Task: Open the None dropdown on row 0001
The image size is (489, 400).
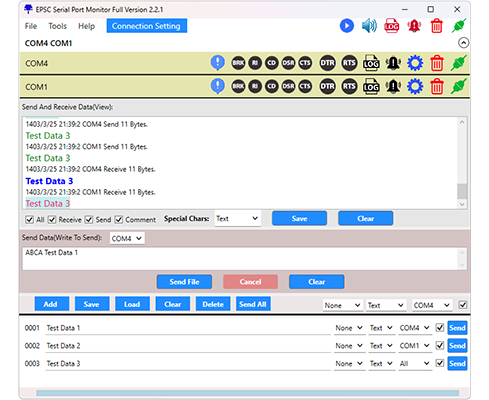Action: (349, 328)
